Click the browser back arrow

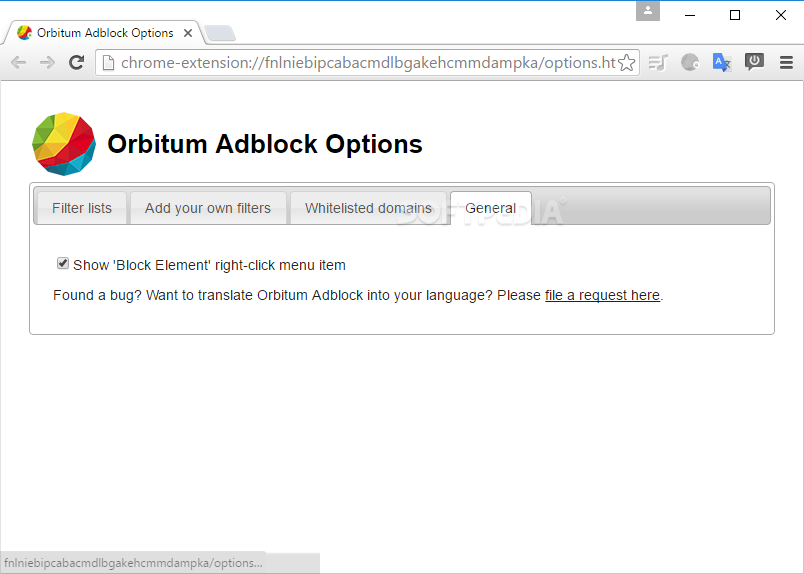pyautogui.click(x=18, y=63)
